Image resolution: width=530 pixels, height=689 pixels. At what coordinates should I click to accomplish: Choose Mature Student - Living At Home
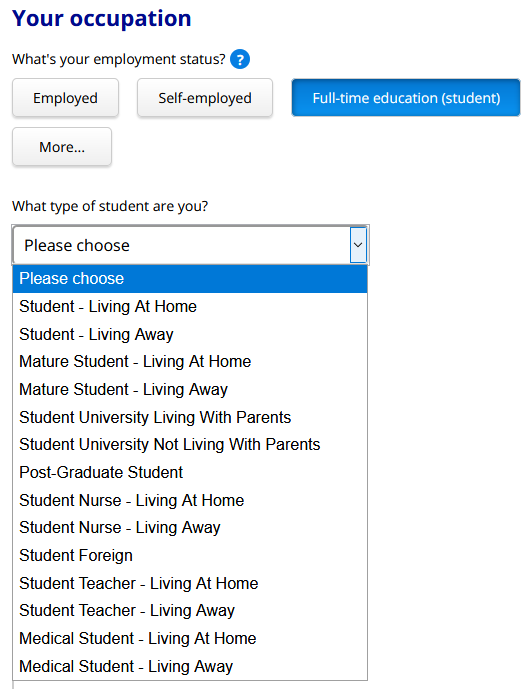190,362
